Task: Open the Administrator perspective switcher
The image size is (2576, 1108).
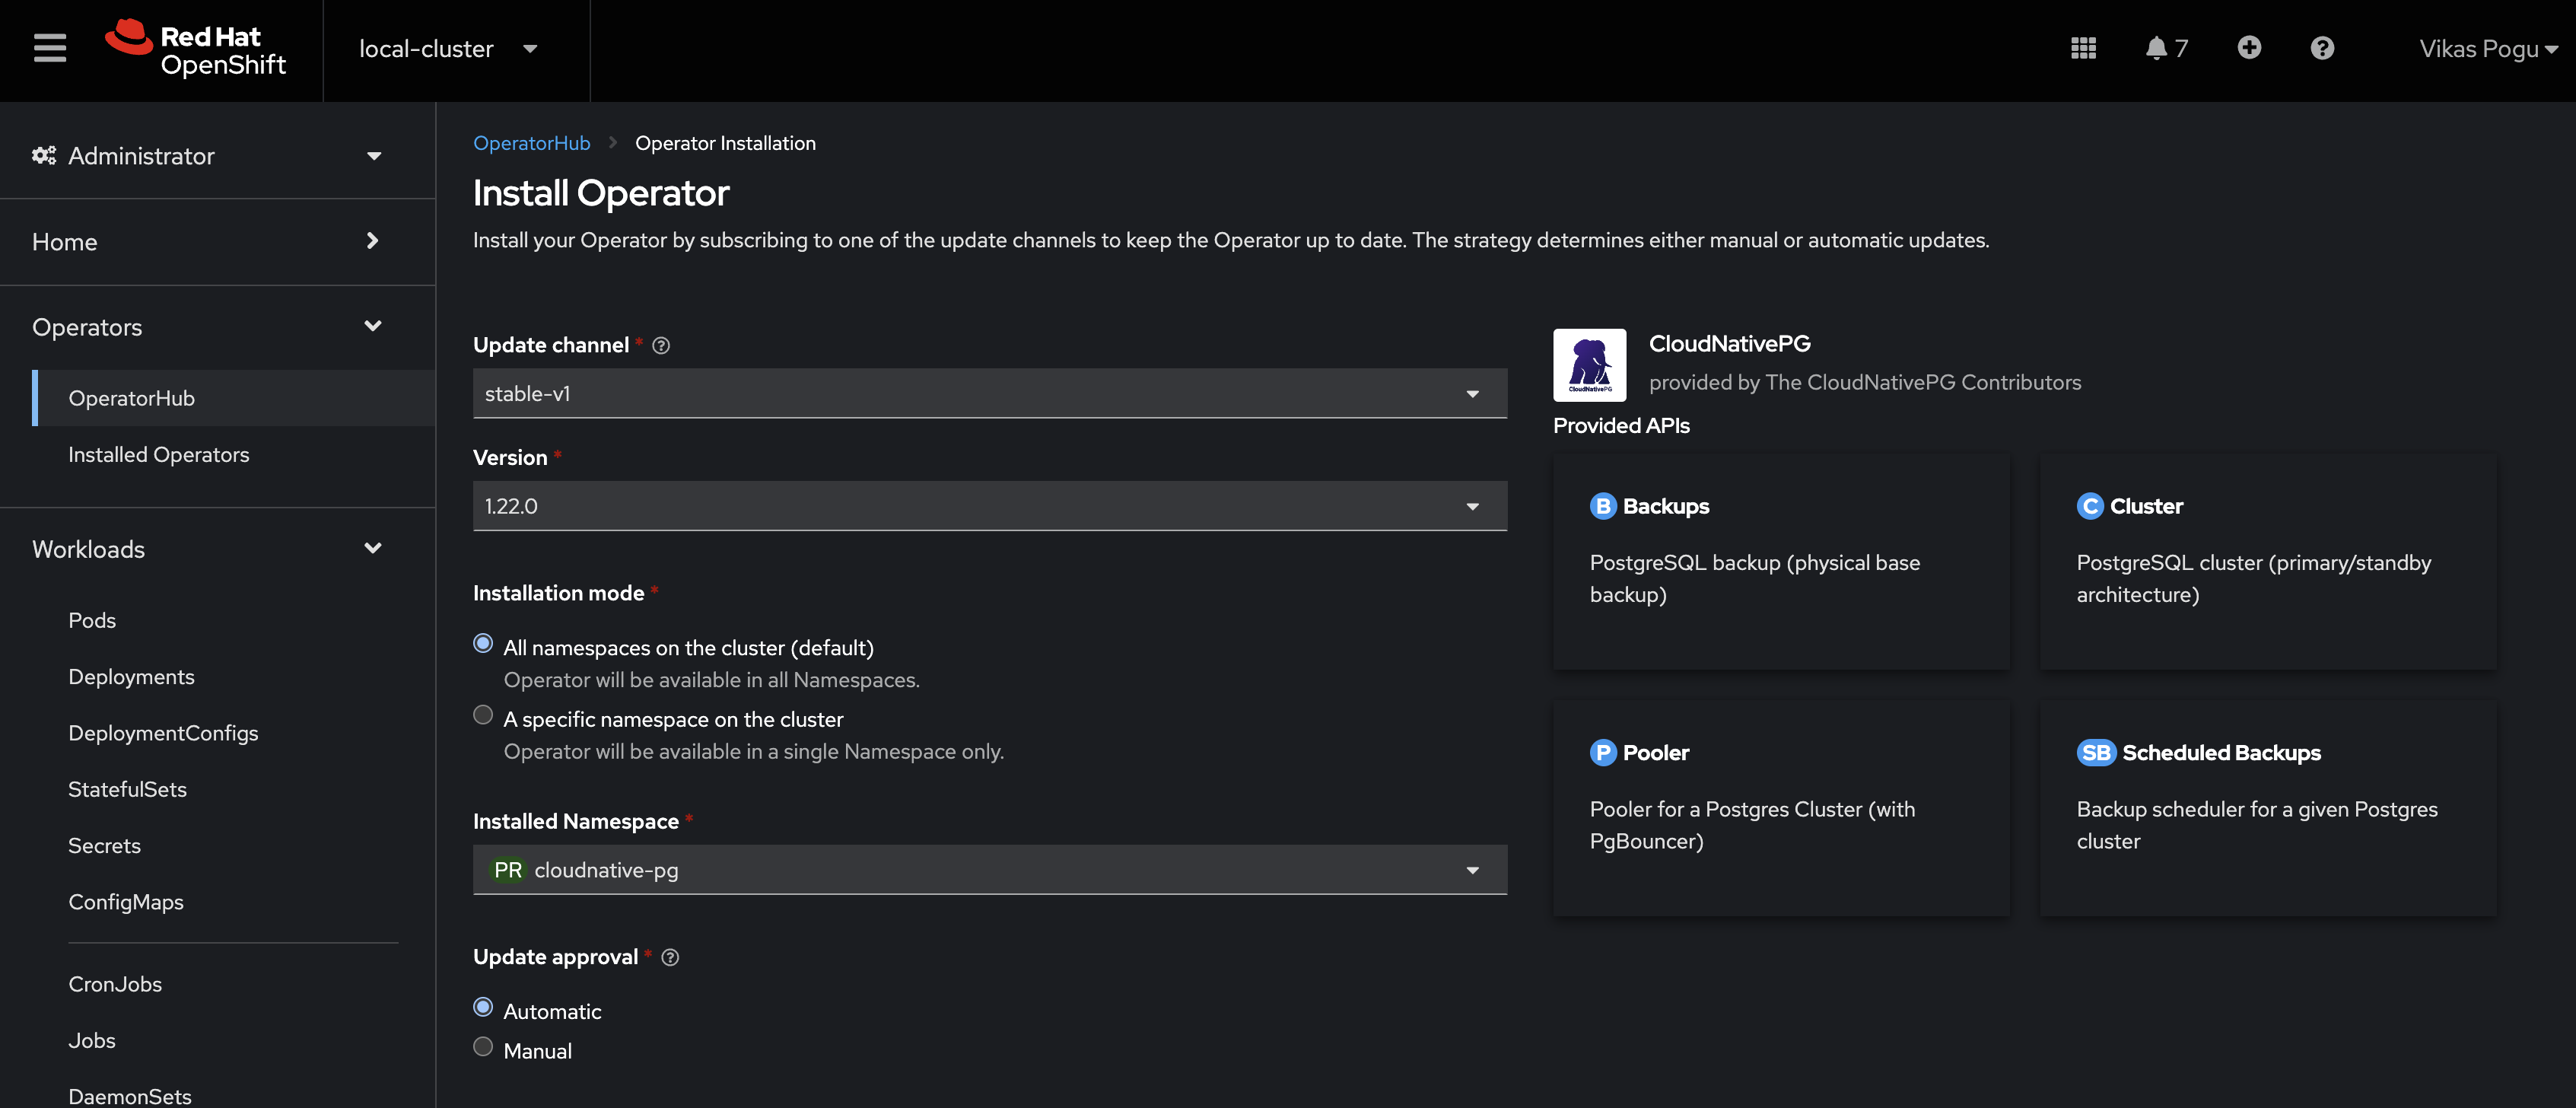Action: point(207,155)
